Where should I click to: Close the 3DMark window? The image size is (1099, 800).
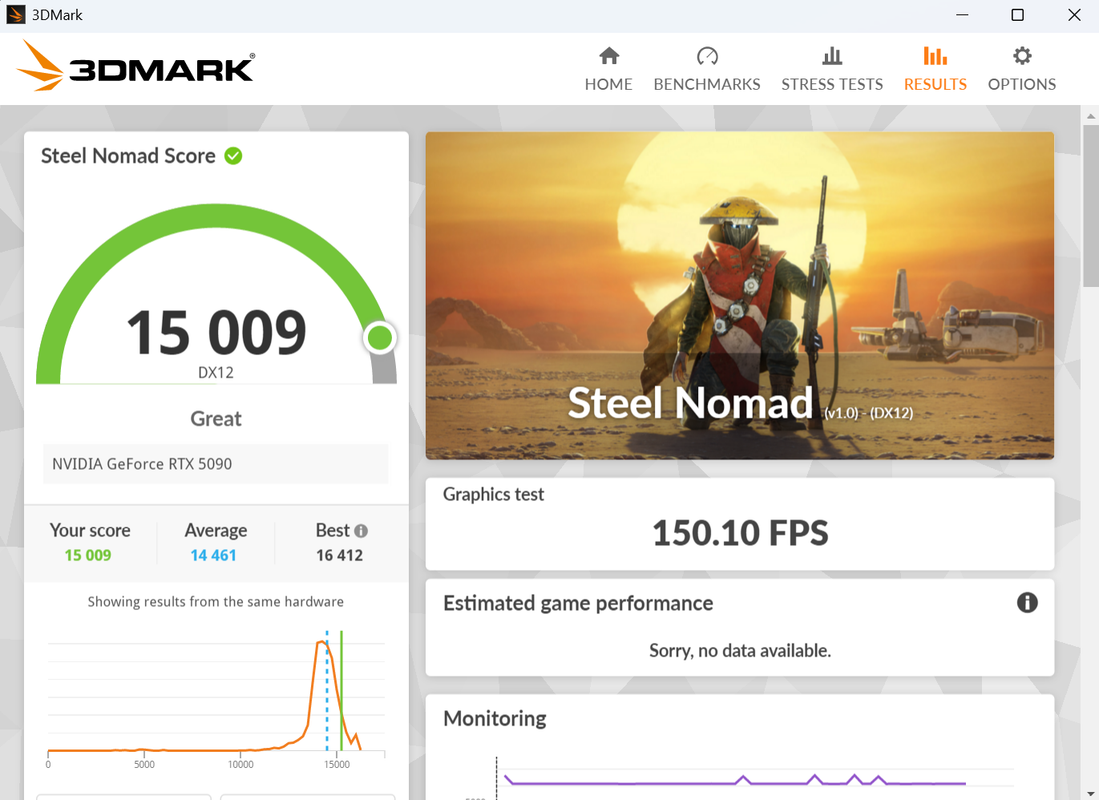click(x=1074, y=15)
